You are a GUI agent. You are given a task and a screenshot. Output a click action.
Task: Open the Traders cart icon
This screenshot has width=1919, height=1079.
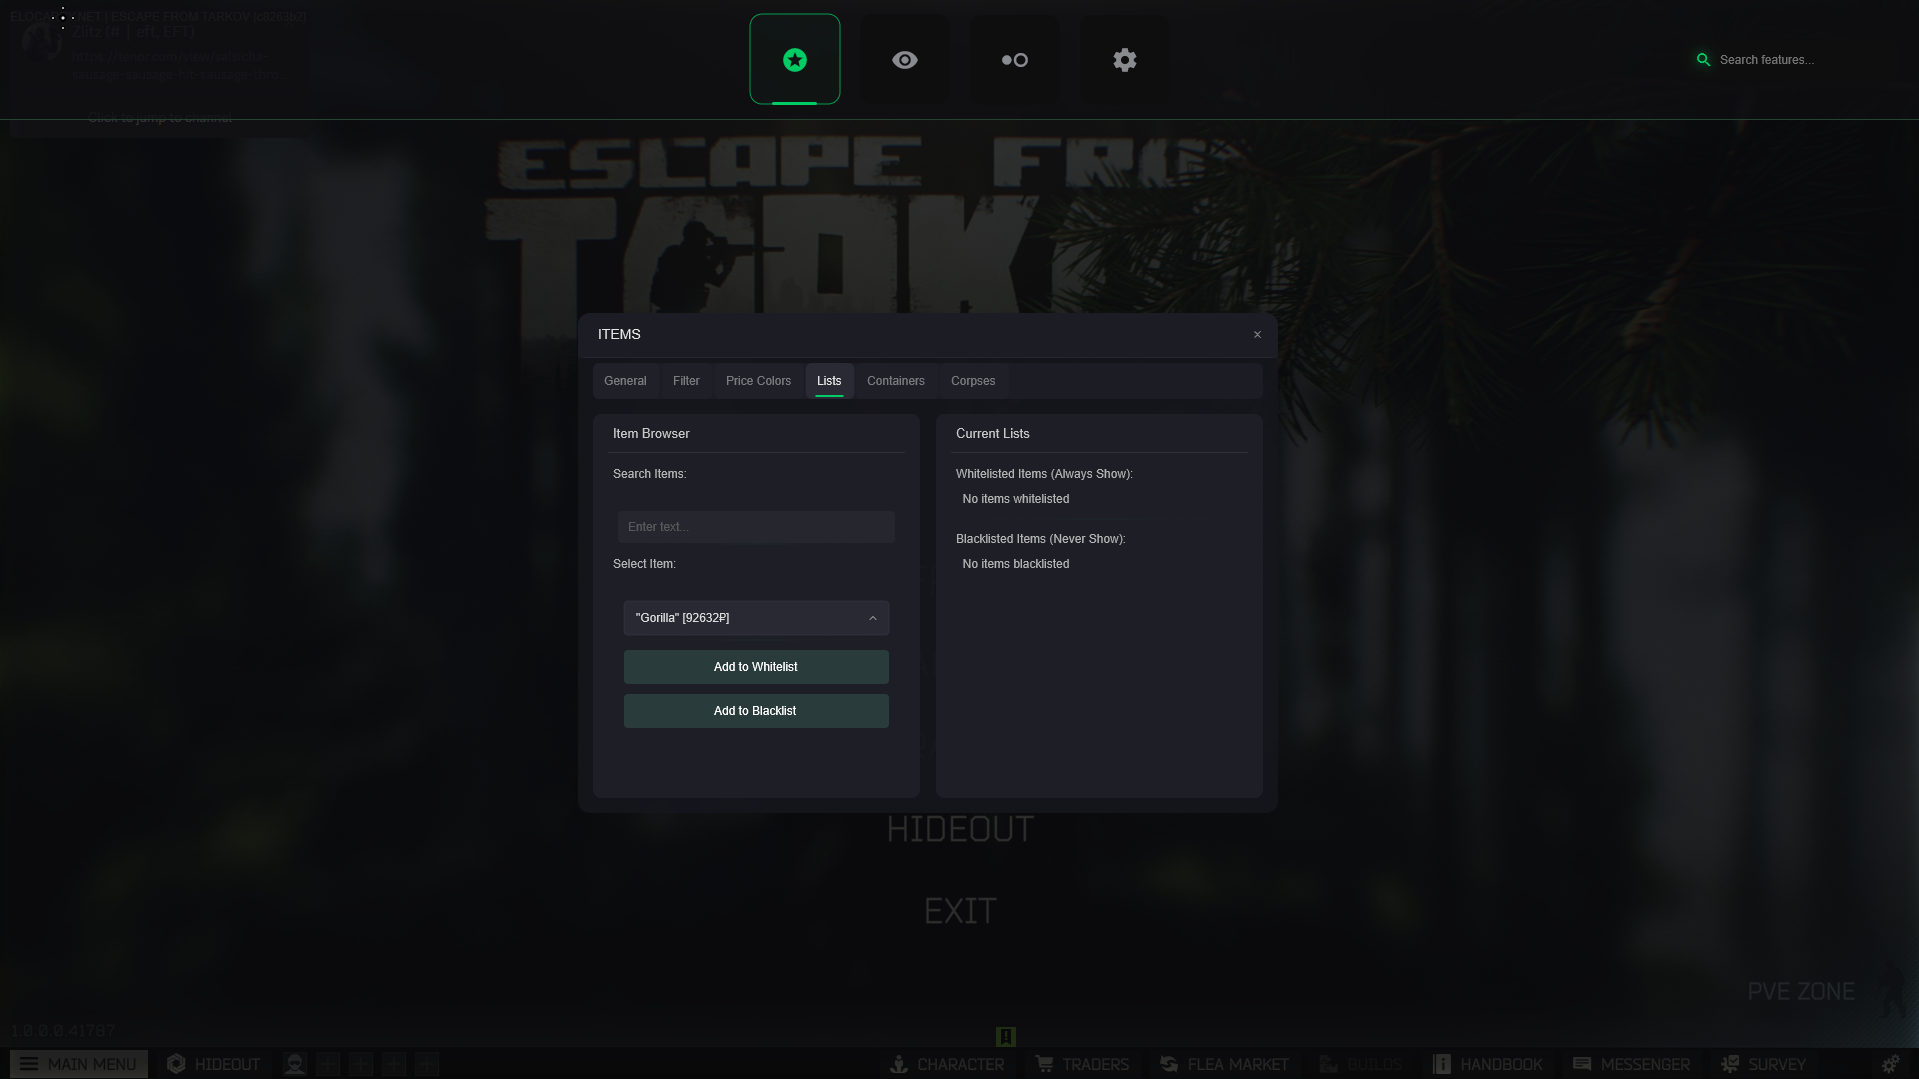1045,1064
